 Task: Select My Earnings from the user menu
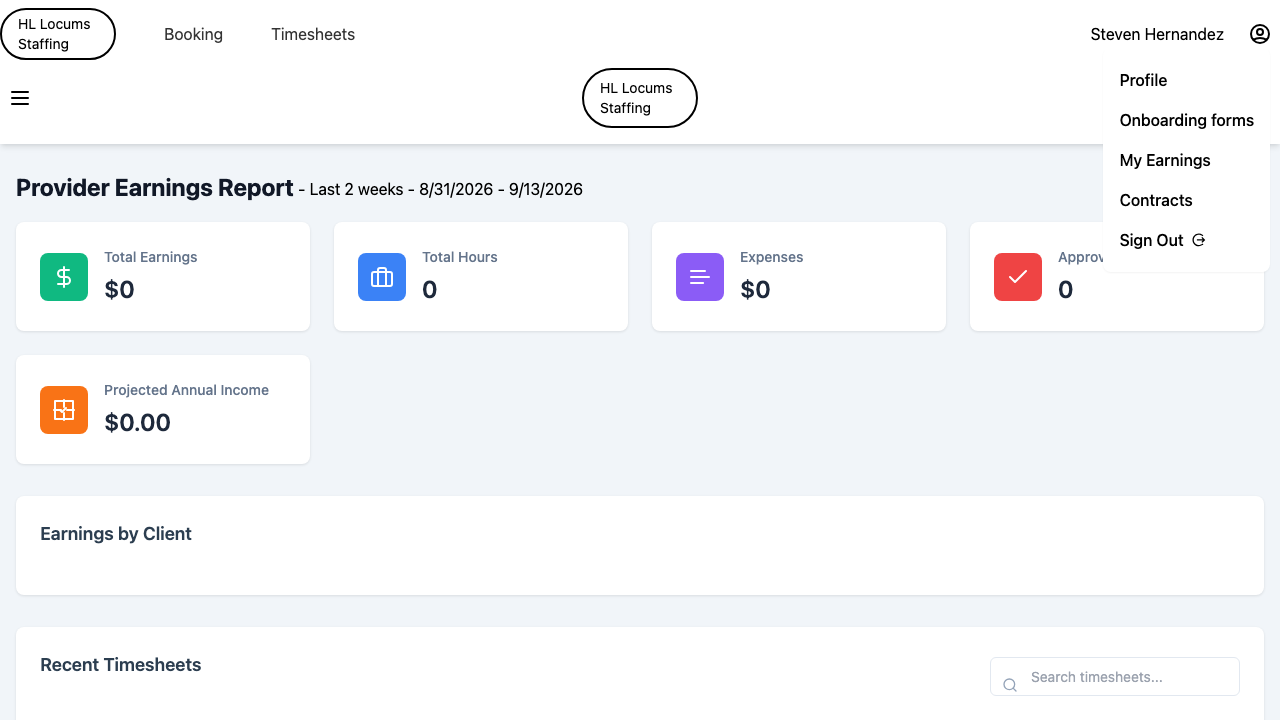(1165, 160)
